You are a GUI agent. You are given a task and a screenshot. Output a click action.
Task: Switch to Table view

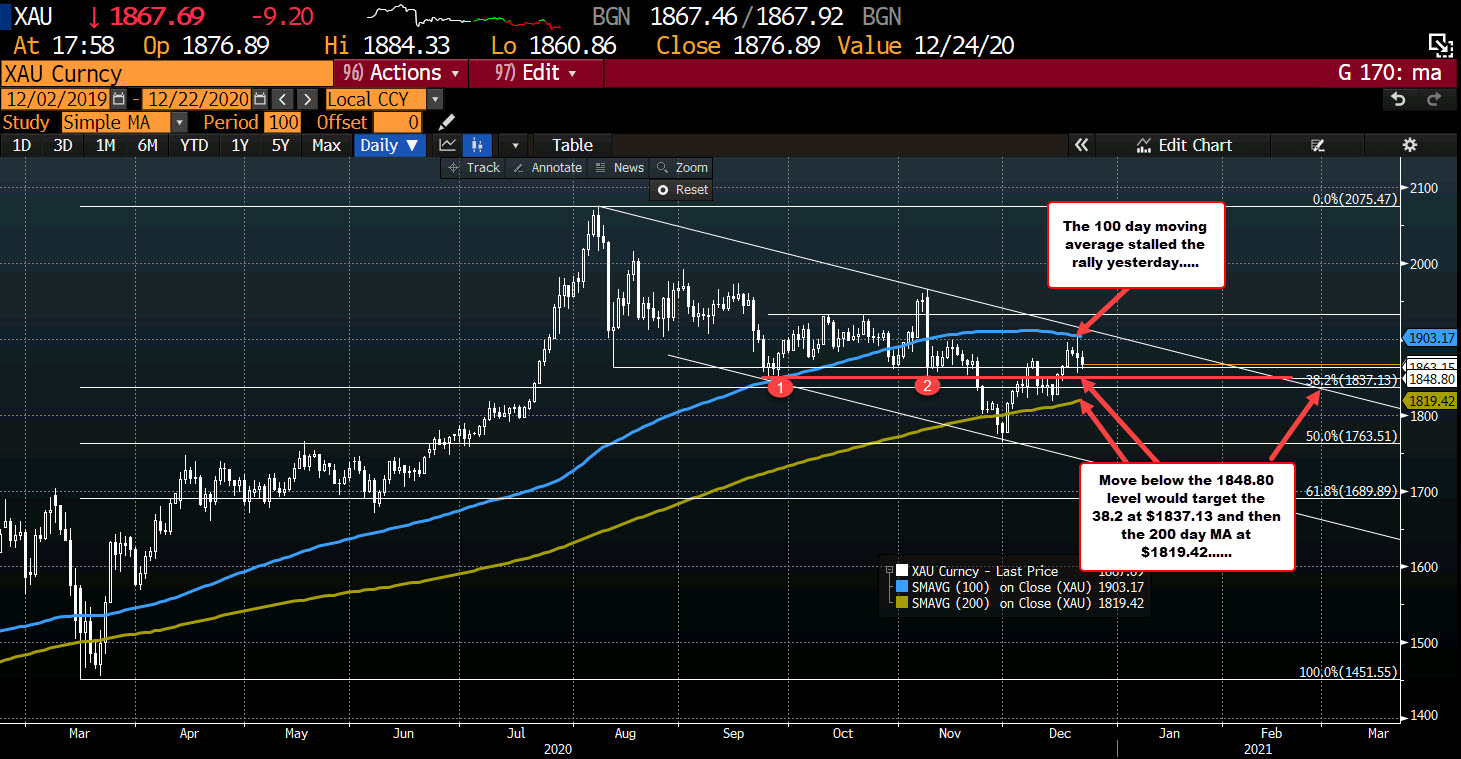click(x=572, y=145)
